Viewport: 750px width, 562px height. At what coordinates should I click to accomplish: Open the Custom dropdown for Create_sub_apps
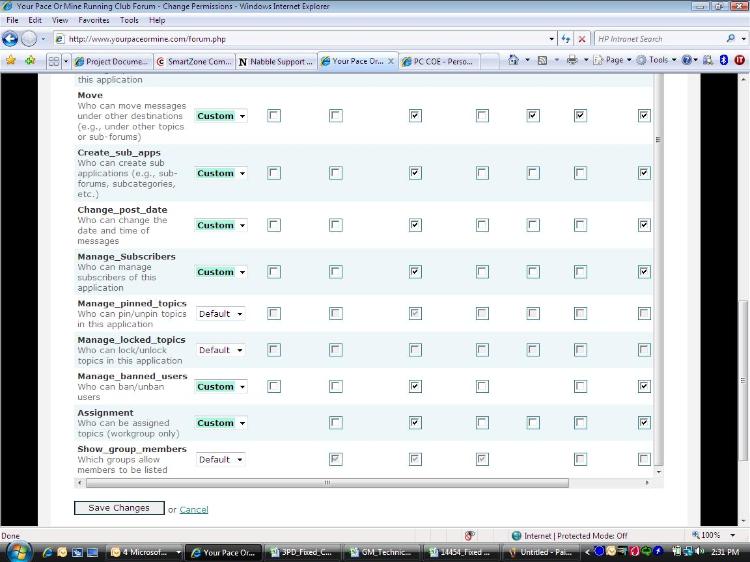click(x=221, y=173)
